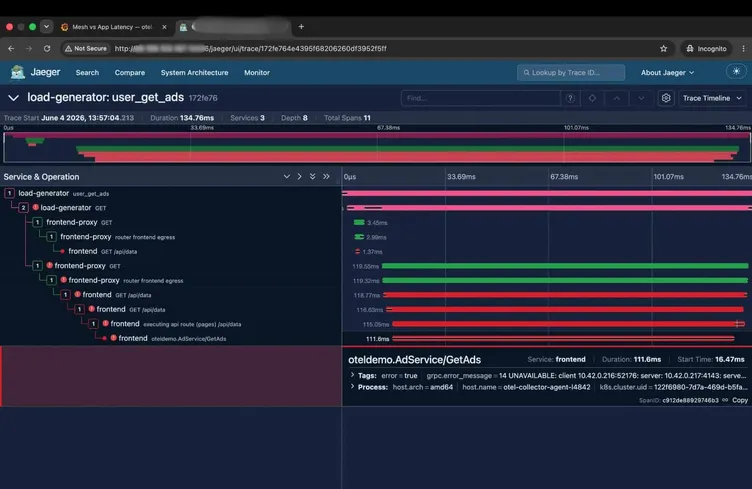Collapse frontend executing api route toggle
Screen dimensions: 752x489
(x=94, y=324)
